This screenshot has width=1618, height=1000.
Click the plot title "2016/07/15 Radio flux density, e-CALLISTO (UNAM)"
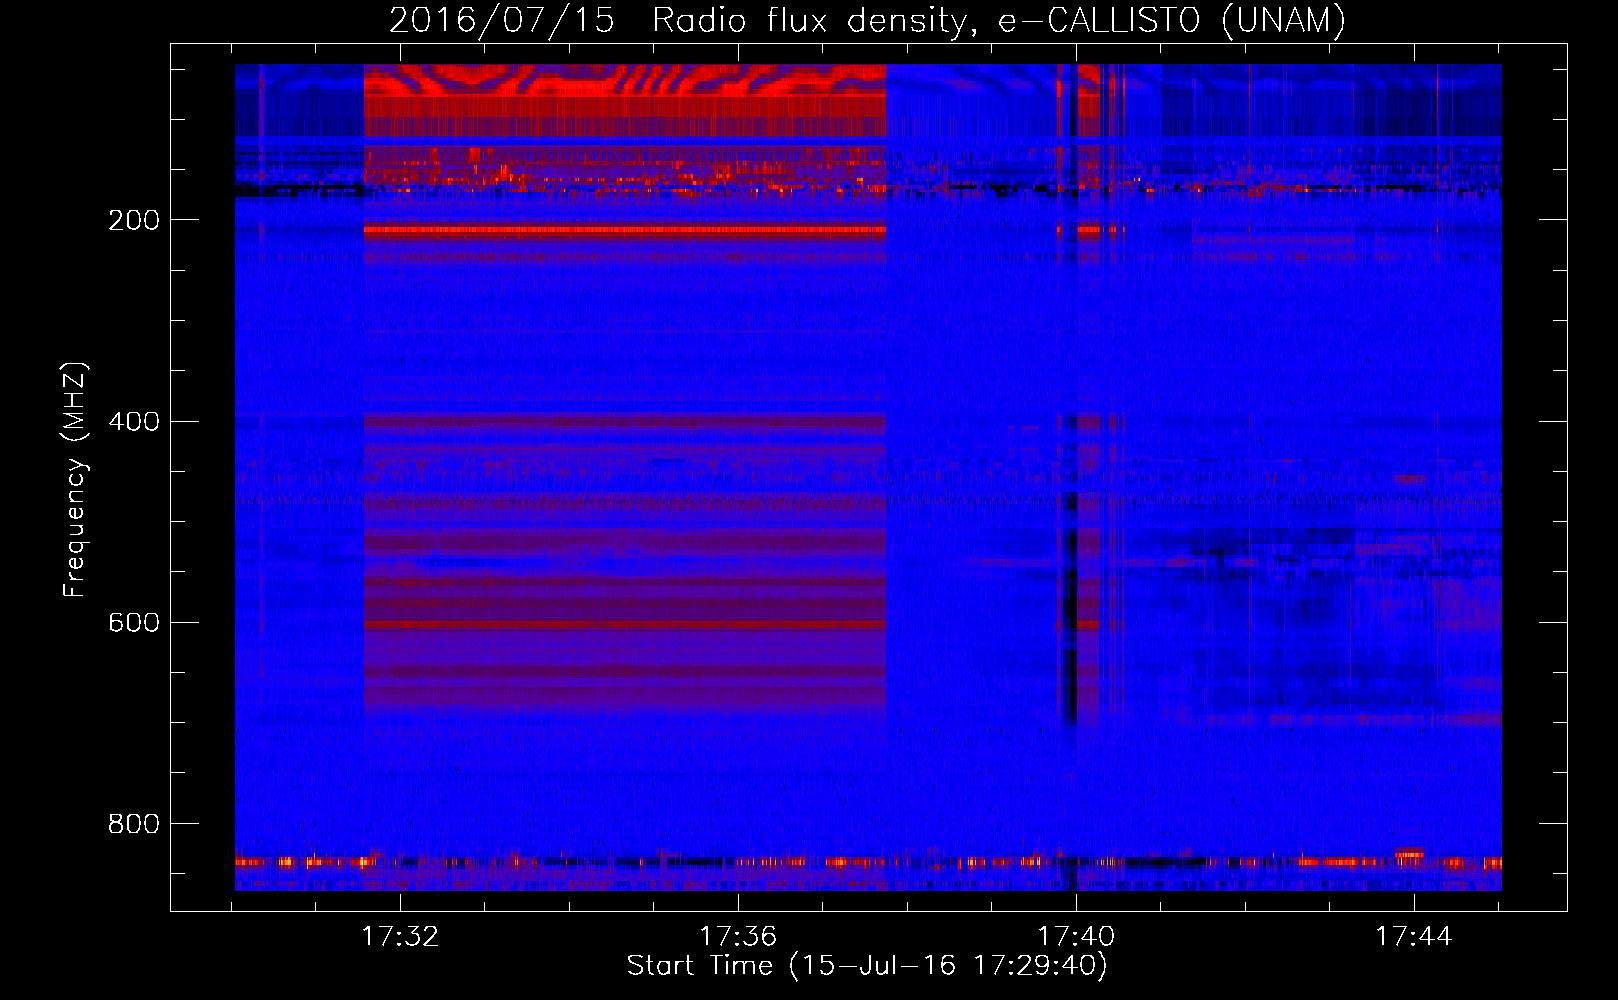[867, 20]
